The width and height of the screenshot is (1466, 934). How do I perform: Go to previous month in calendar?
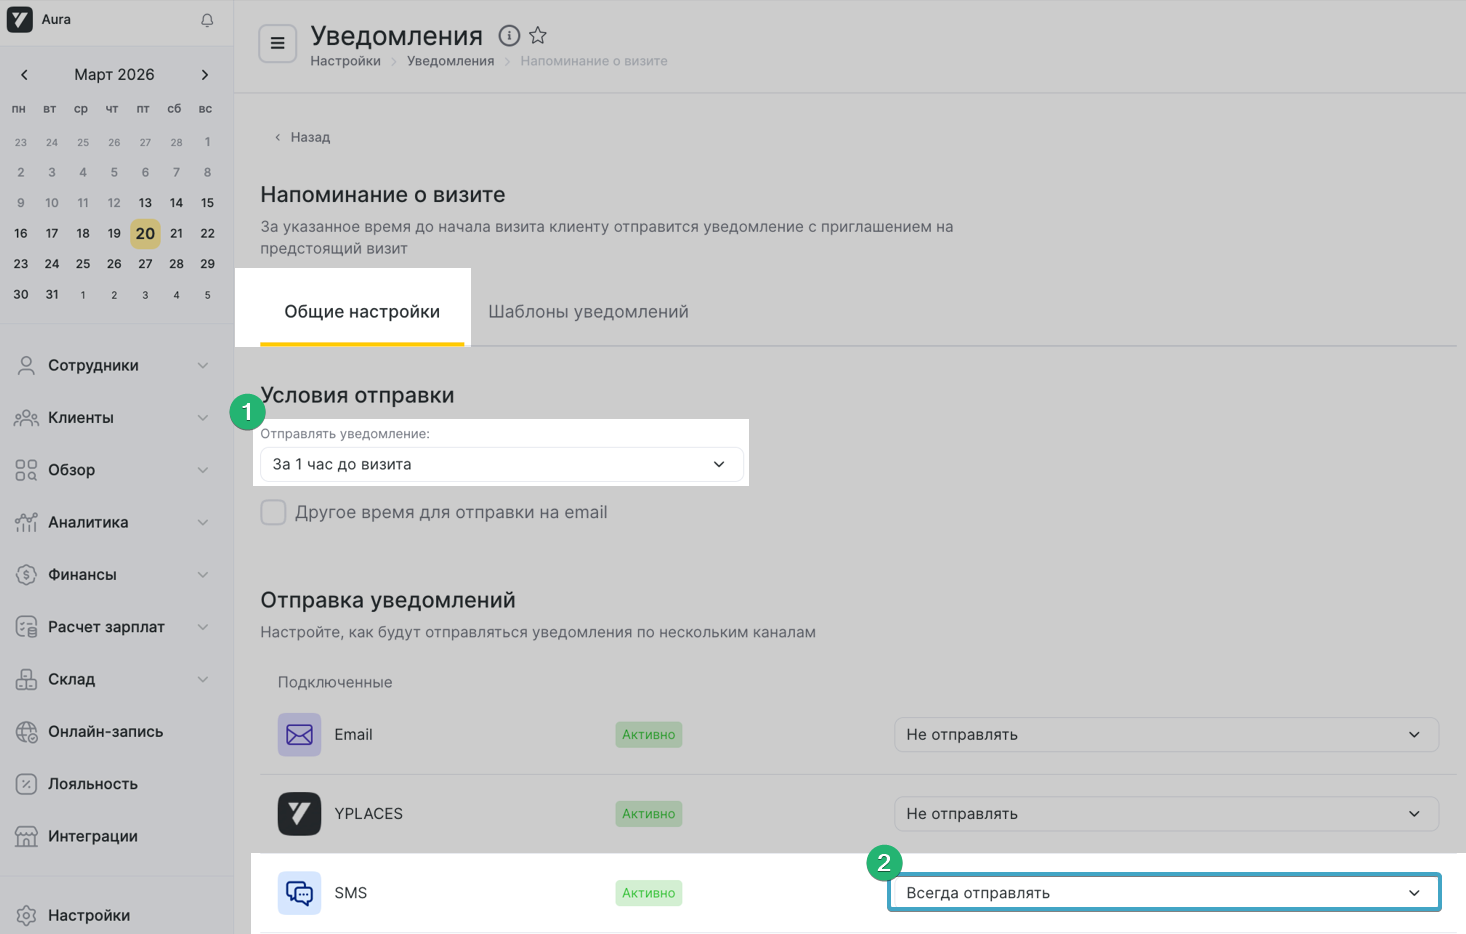pos(24,75)
